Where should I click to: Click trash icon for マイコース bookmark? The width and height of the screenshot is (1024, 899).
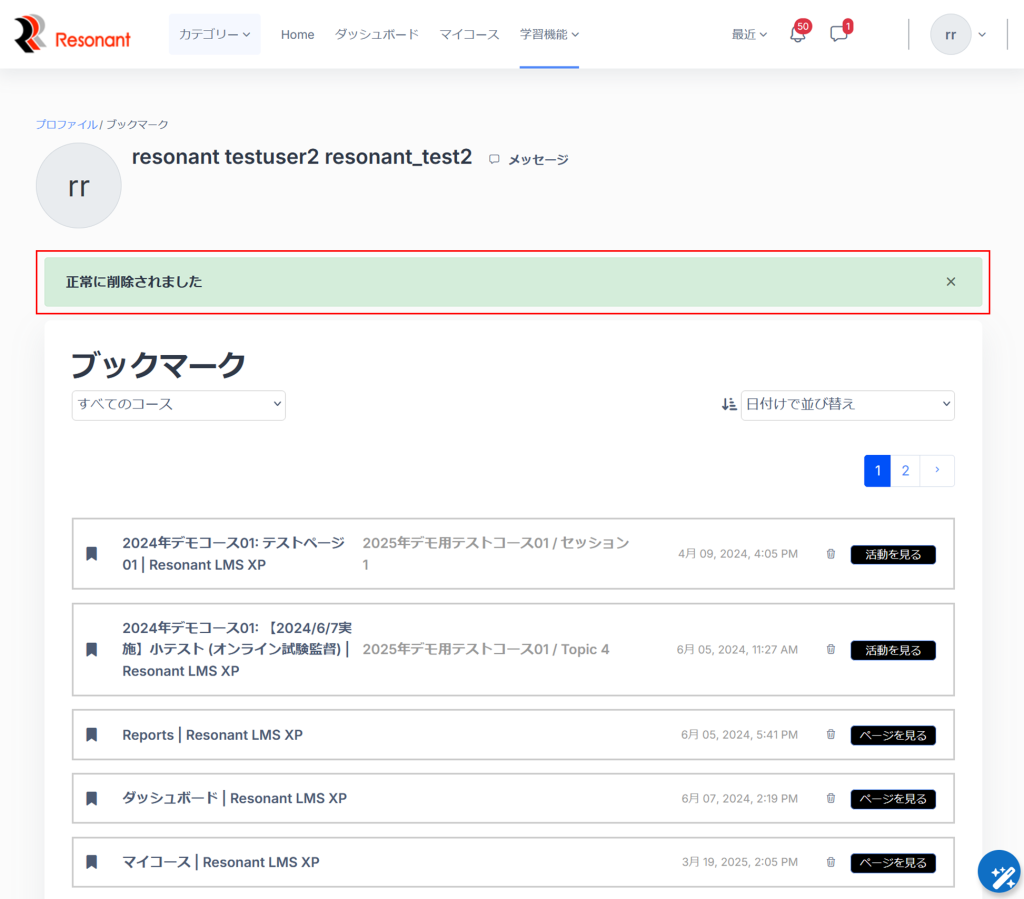pyautogui.click(x=830, y=862)
